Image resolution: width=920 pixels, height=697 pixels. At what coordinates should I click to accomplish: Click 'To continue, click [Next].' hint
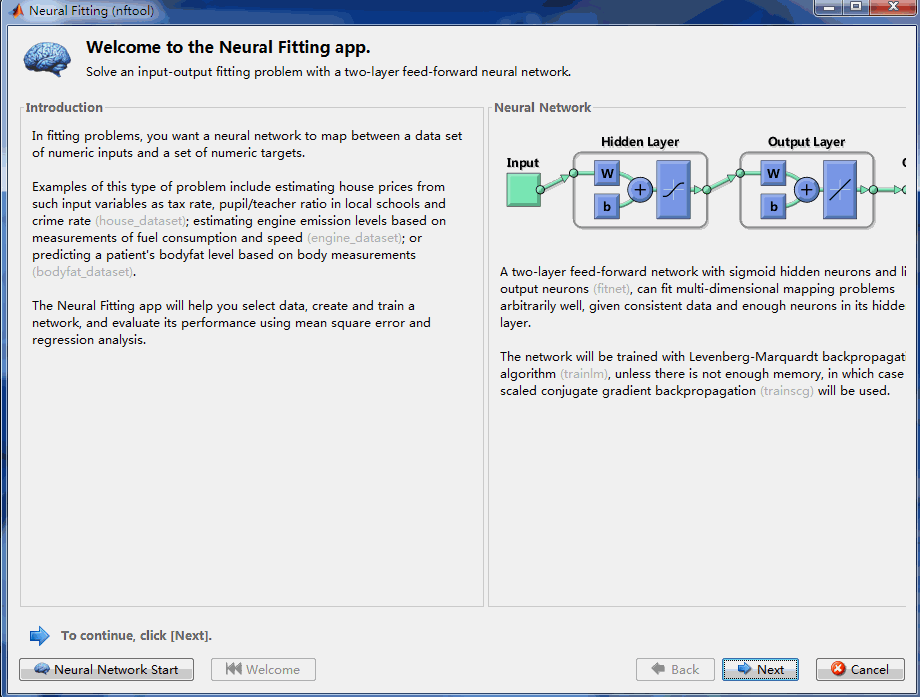[137, 635]
